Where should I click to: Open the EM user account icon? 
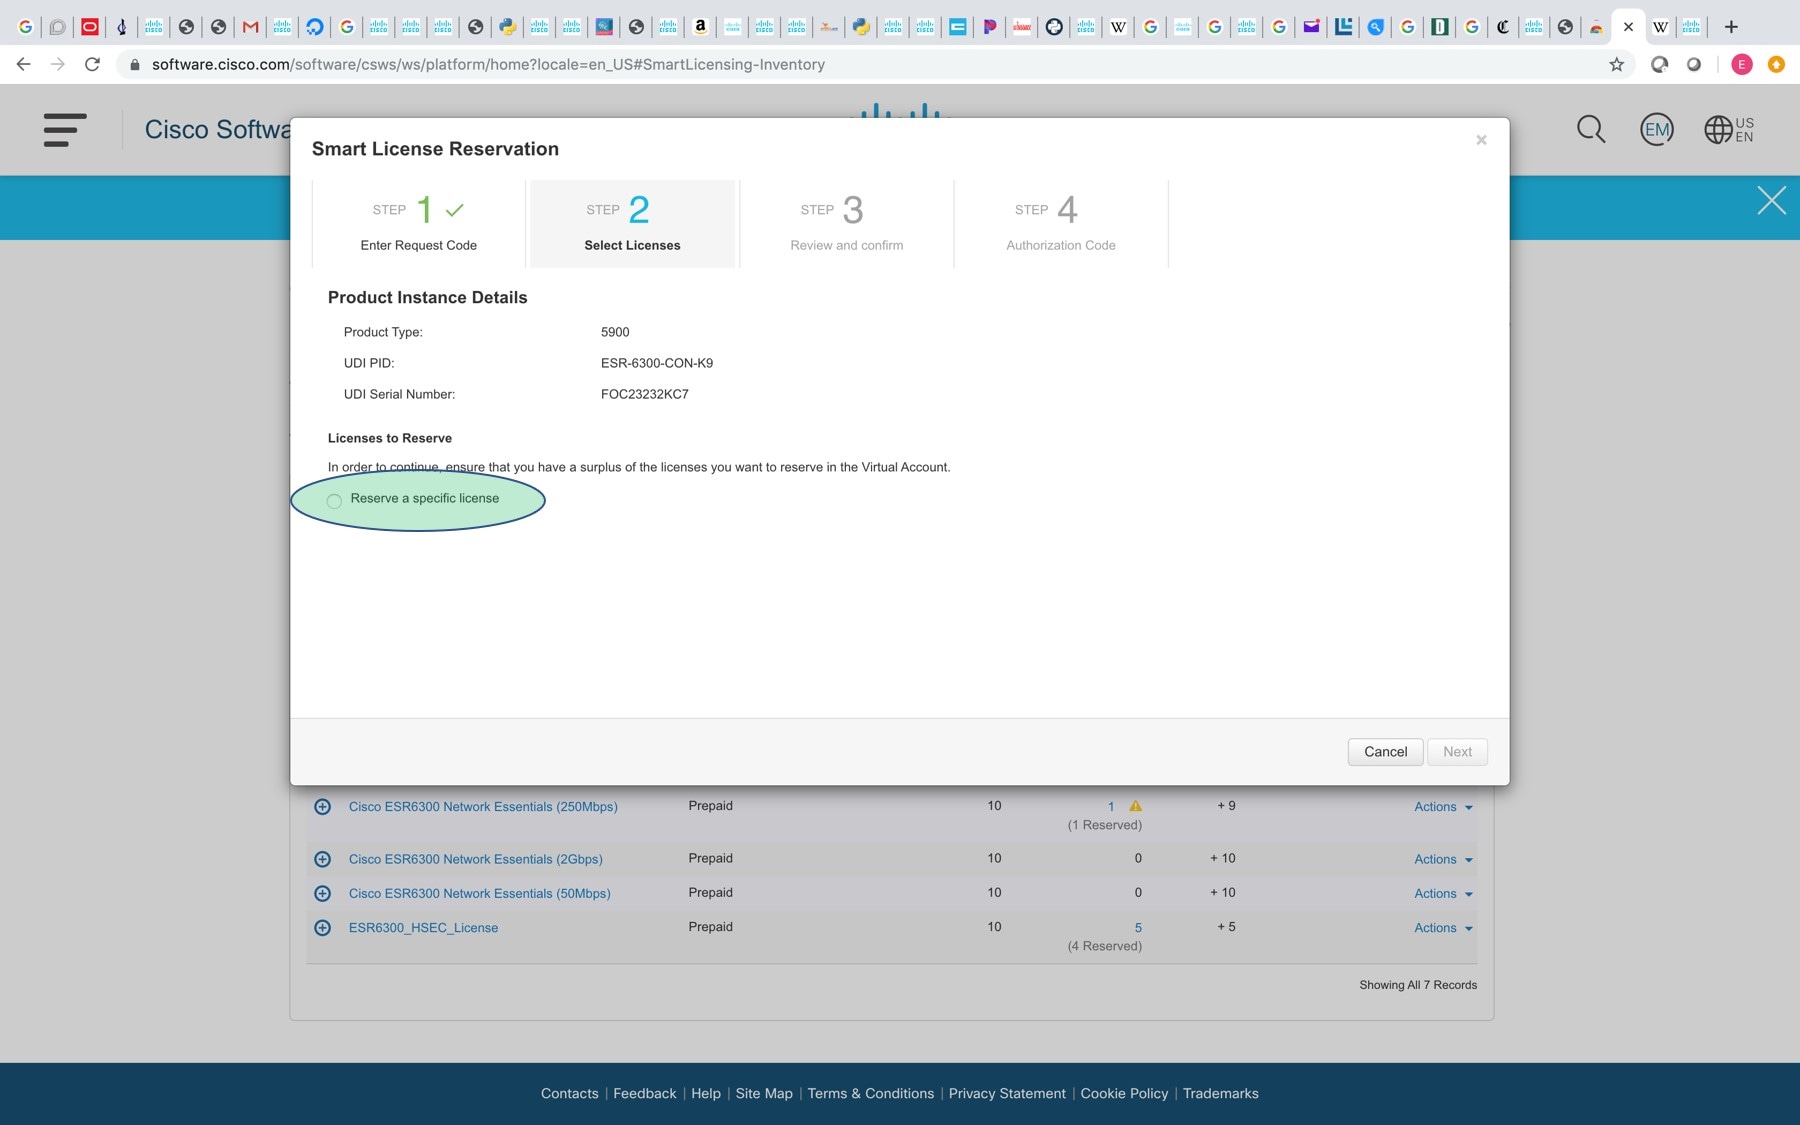click(1657, 129)
